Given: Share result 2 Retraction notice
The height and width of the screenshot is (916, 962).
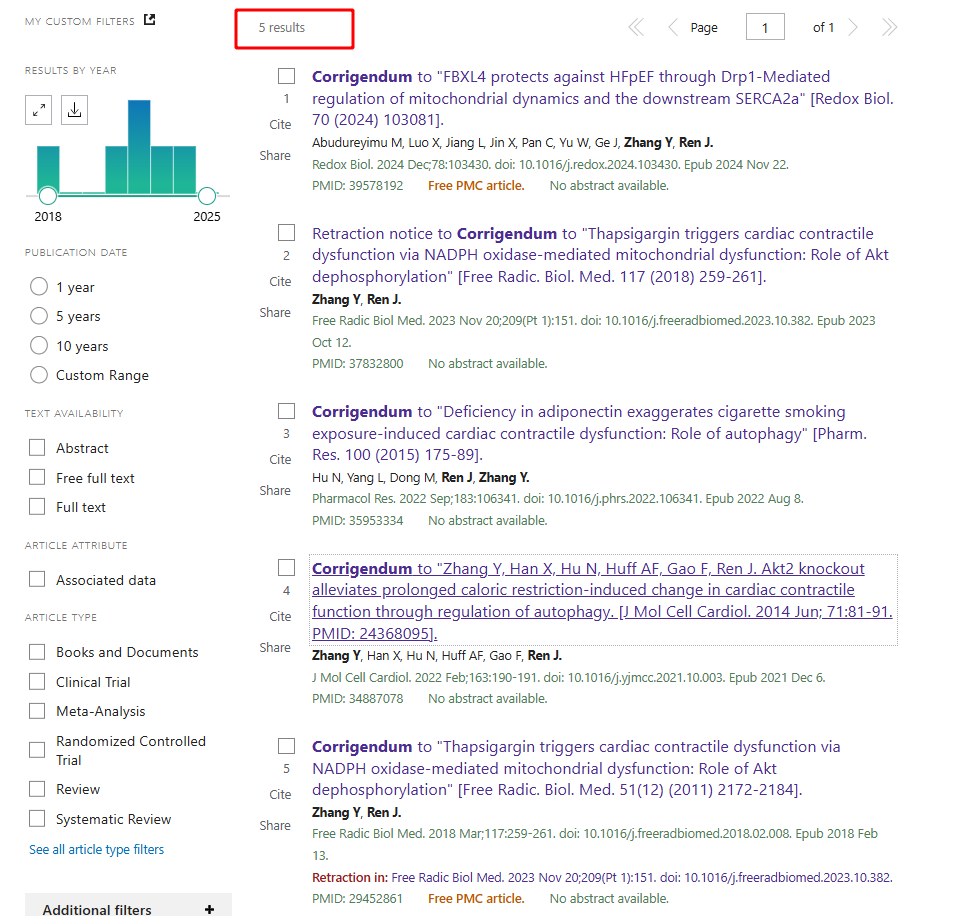Looking at the screenshot, I should [x=275, y=313].
